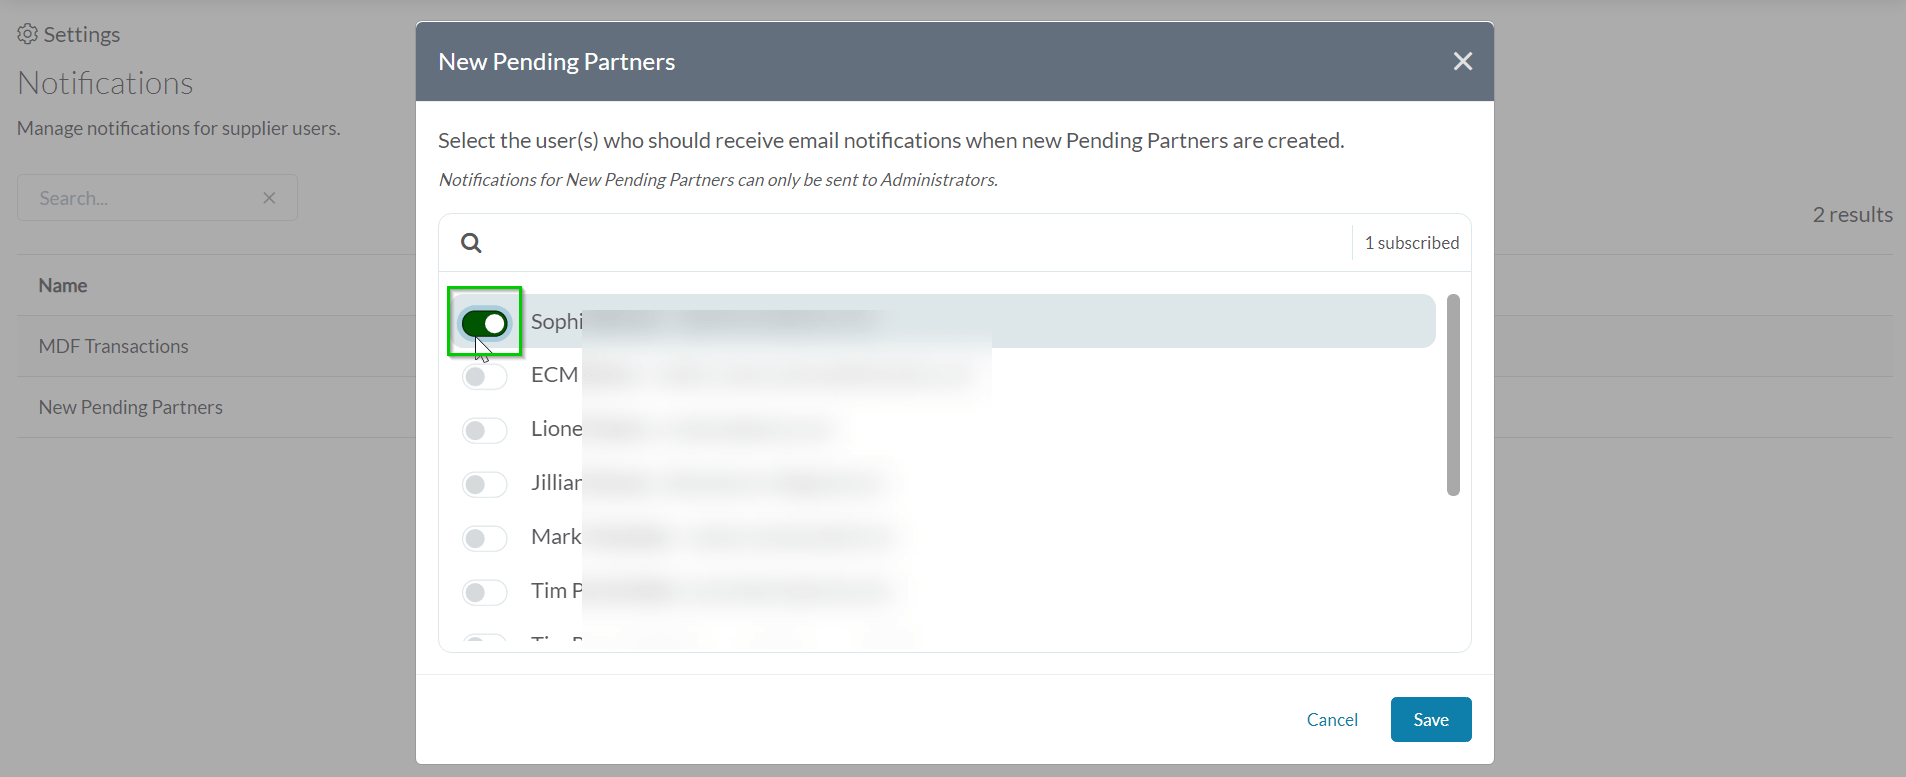Click the 1 subscribed counter
Image resolution: width=1906 pixels, height=777 pixels.
pos(1411,242)
